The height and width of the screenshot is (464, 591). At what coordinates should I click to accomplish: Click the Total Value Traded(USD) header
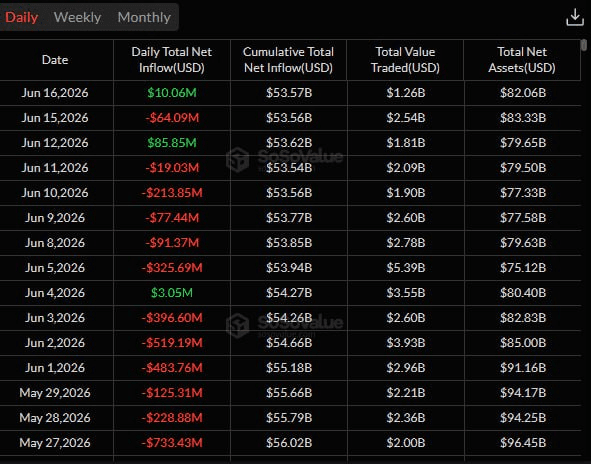point(405,60)
